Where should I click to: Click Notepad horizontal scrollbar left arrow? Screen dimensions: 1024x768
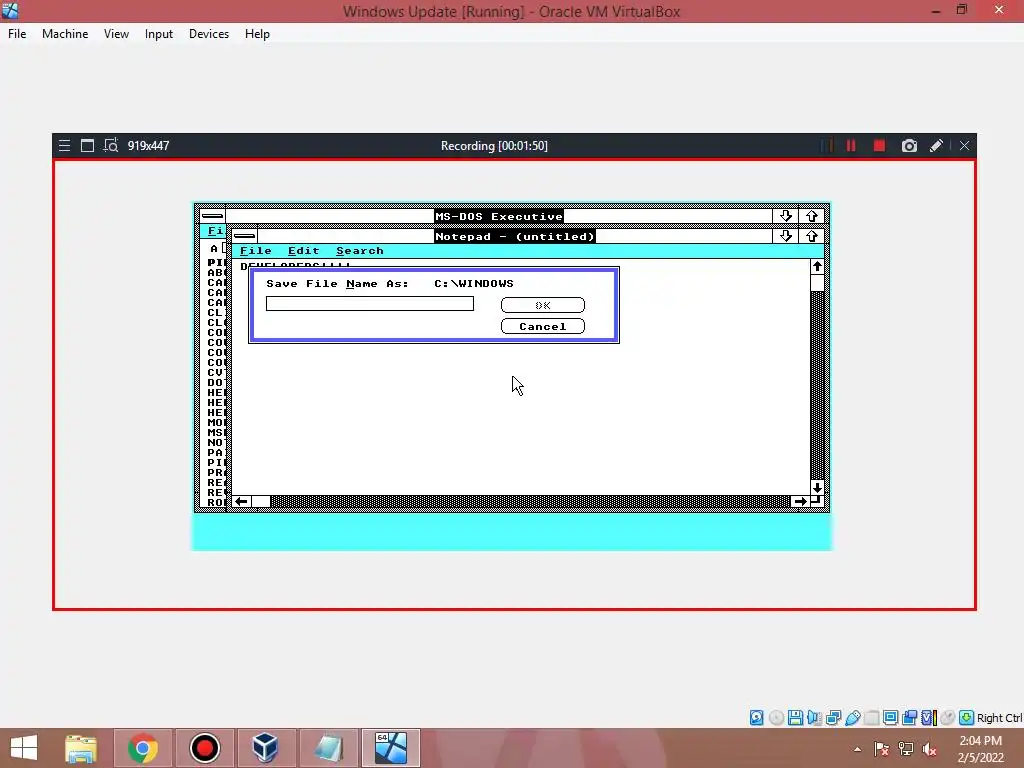pyautogui.click(x=241, y=502)
